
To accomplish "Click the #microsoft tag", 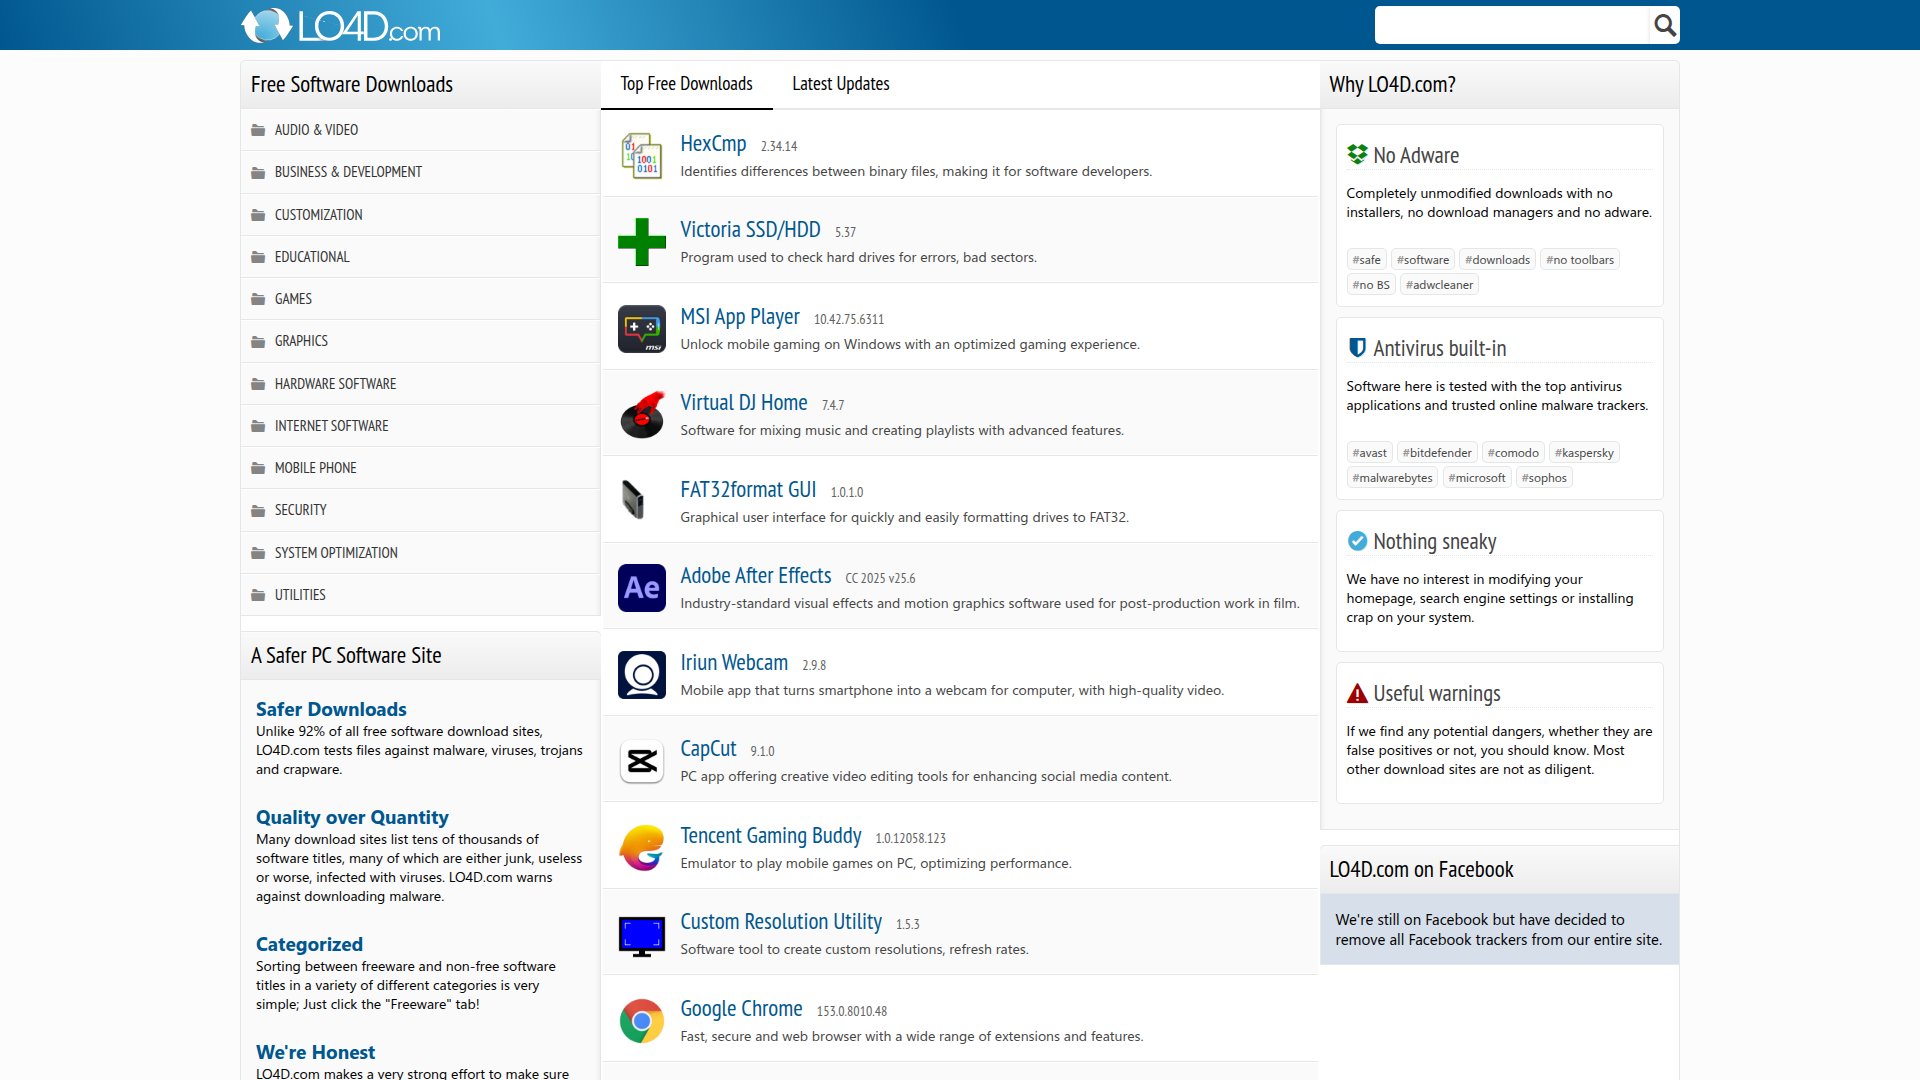I will point(1477,478).
